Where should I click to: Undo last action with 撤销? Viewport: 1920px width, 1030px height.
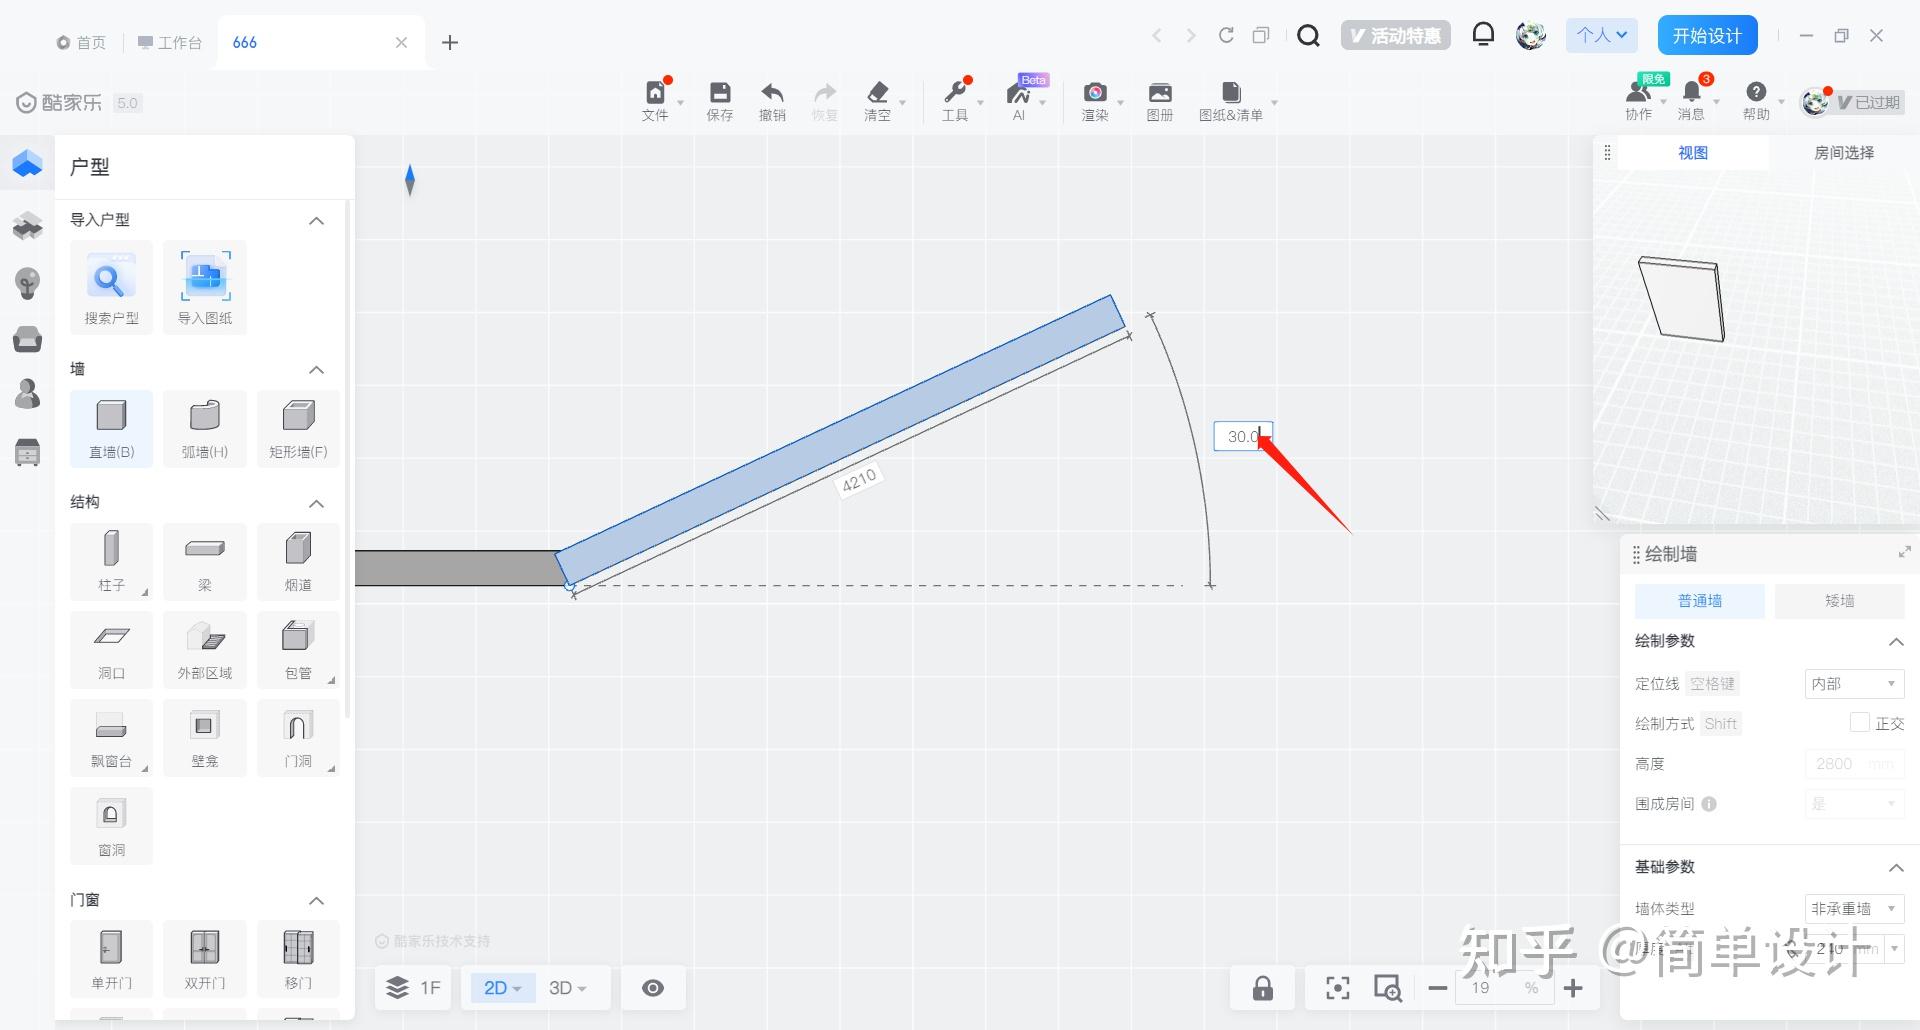coord(772,101)
